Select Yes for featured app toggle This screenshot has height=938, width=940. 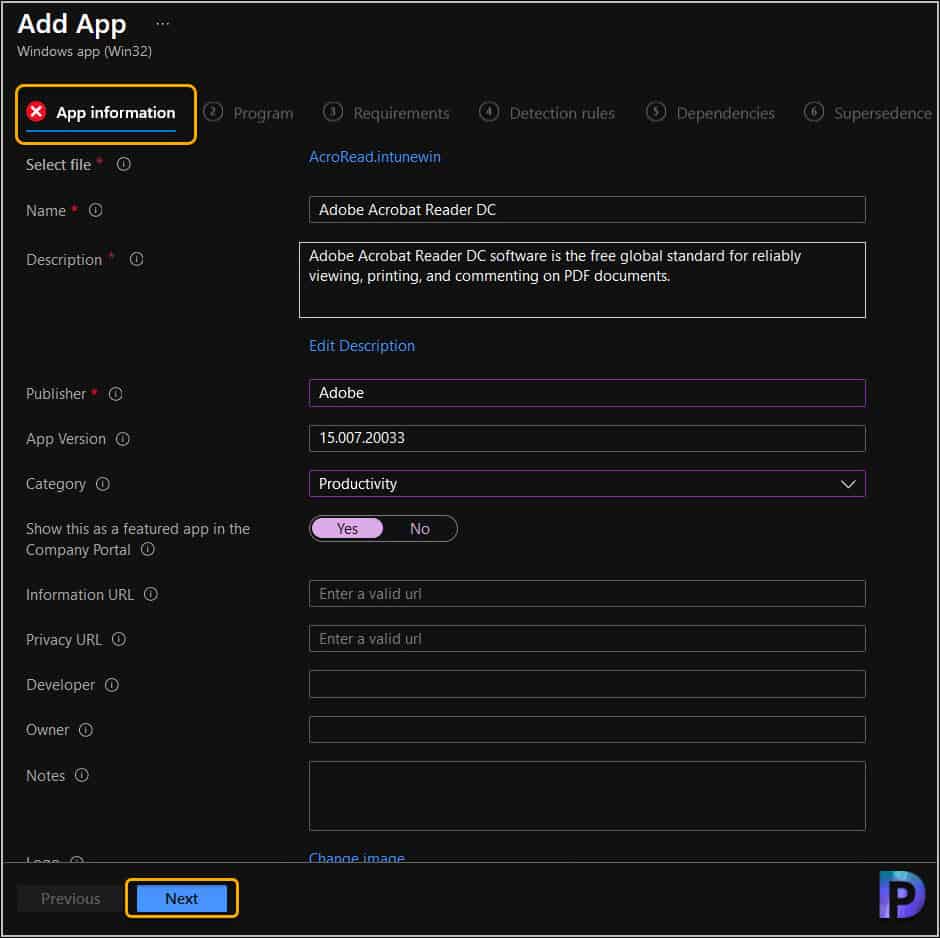point(347,529)
